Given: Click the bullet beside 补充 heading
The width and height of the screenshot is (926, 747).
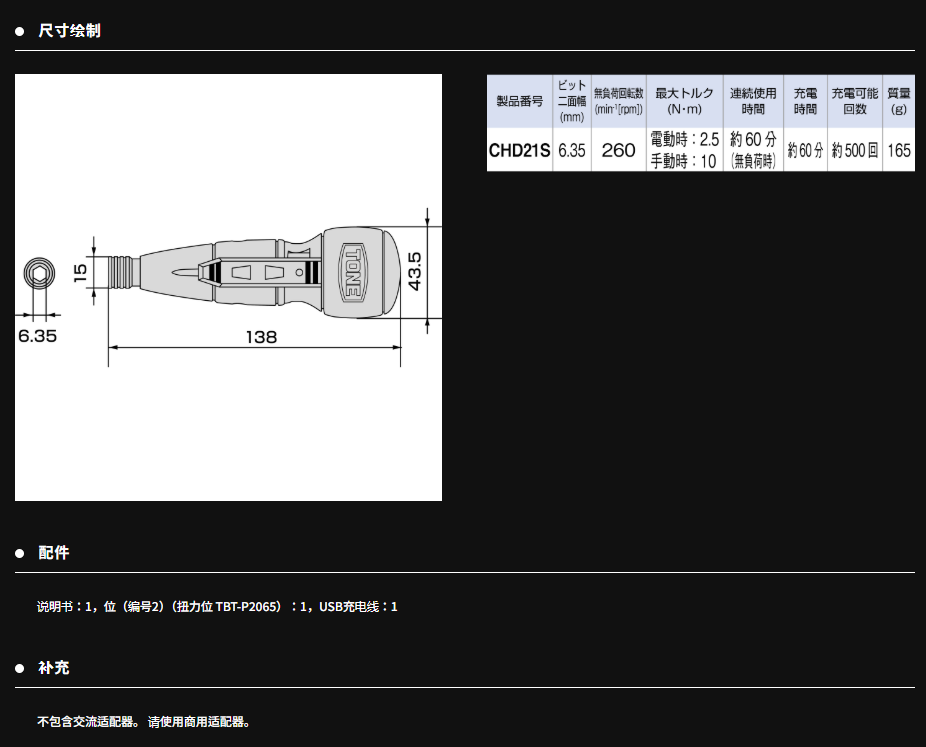Looking at the screenshot, I should [20, 668].
